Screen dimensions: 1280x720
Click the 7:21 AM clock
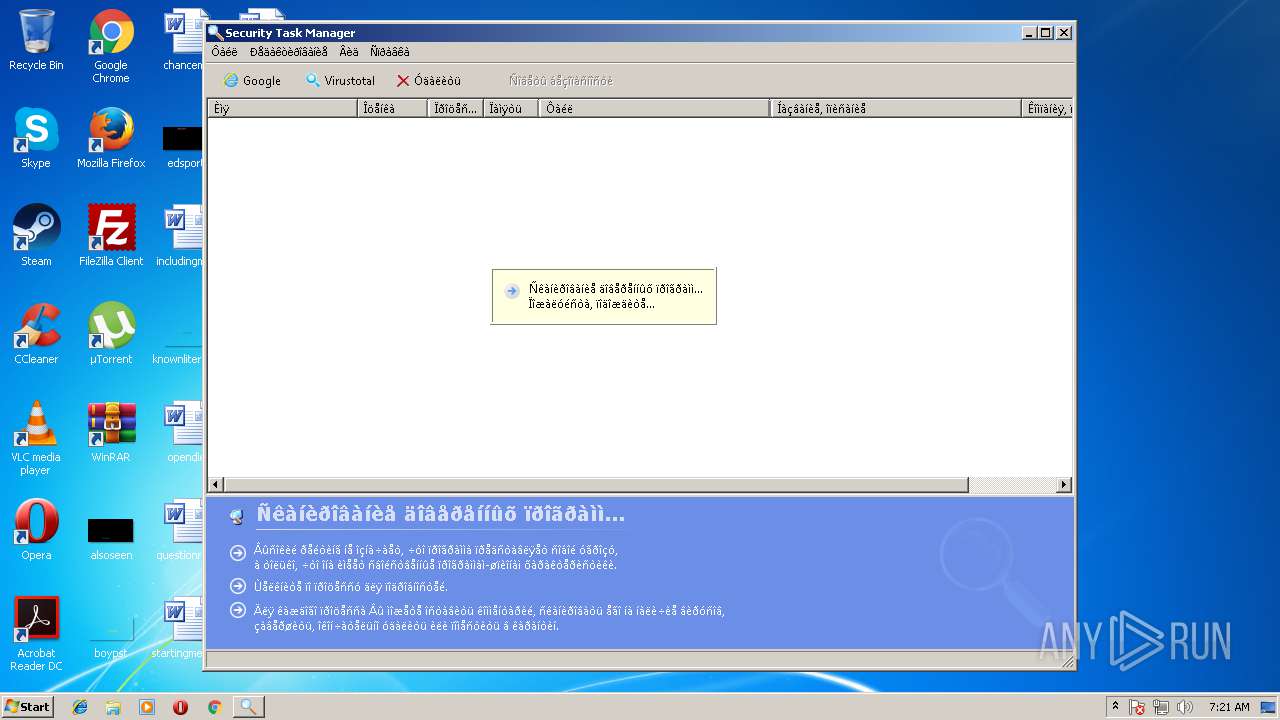tap(1229, 707)
